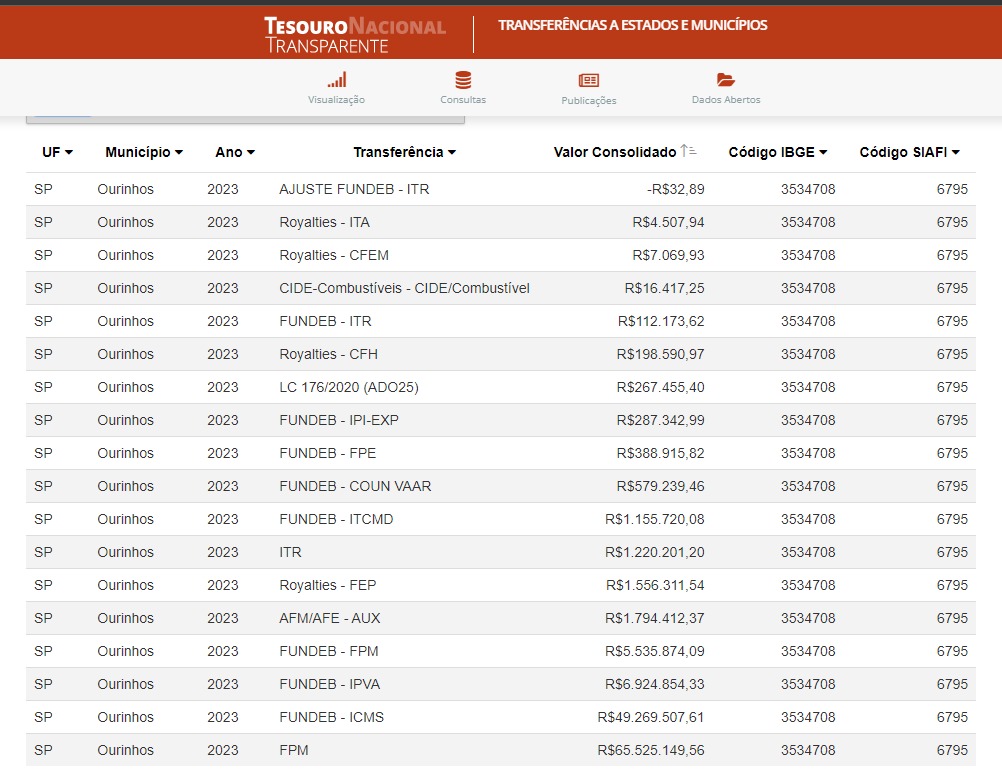Image resolution: width=1002 pixels, height=777 pixels.
Task: Select the CIDE-Combustíveis - CIDE/Combustível cell
Action: tap(405, 288)
